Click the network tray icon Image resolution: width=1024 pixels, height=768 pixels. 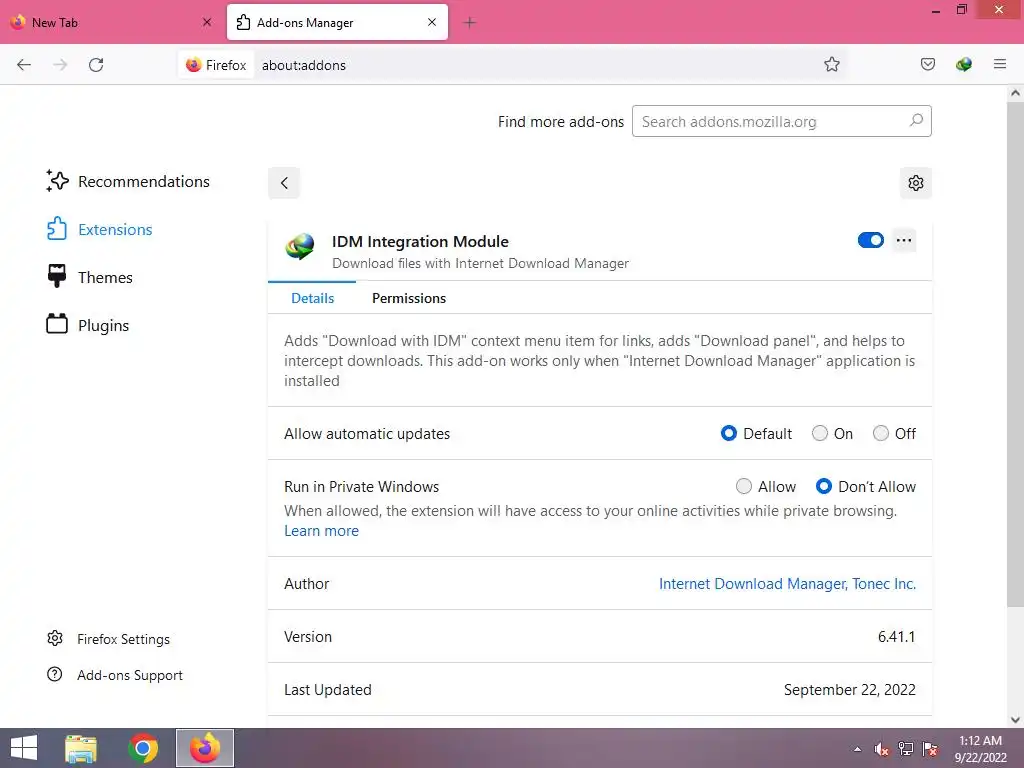click(906, 749)
